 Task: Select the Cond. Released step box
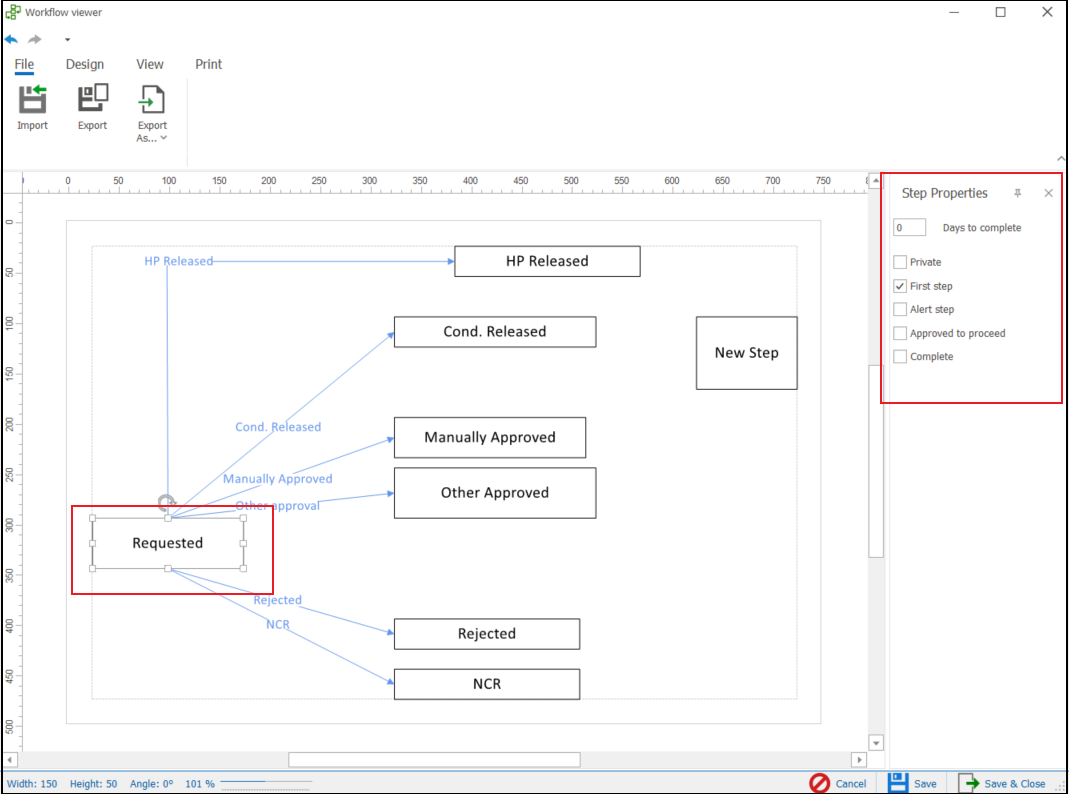(495, 332)
